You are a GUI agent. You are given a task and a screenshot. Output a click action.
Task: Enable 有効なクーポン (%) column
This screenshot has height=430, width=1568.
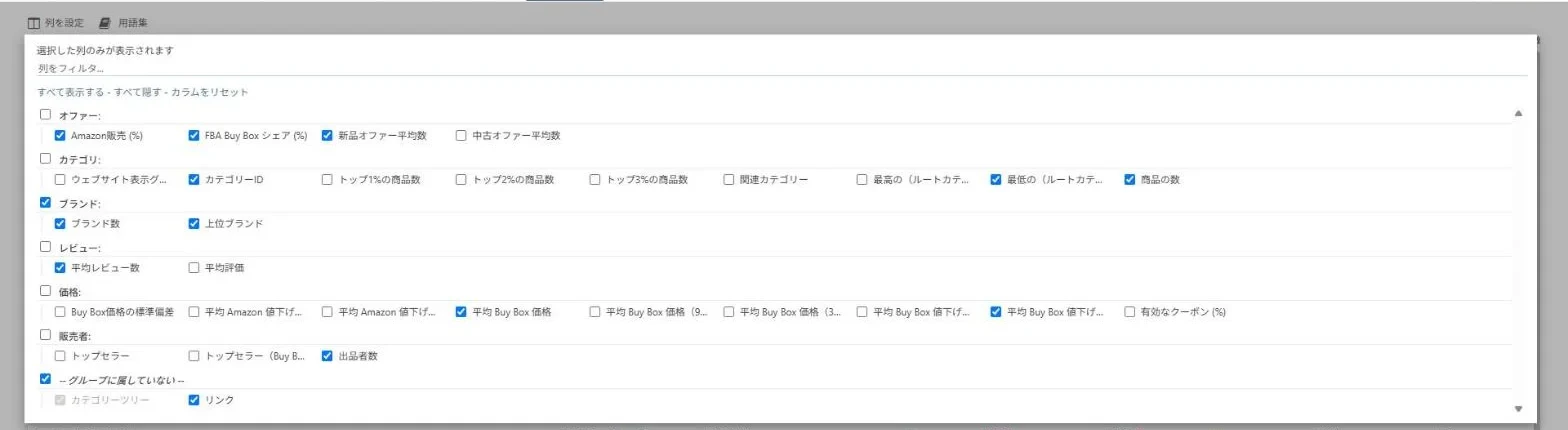pyautogui.click(x=1130, y=311)
